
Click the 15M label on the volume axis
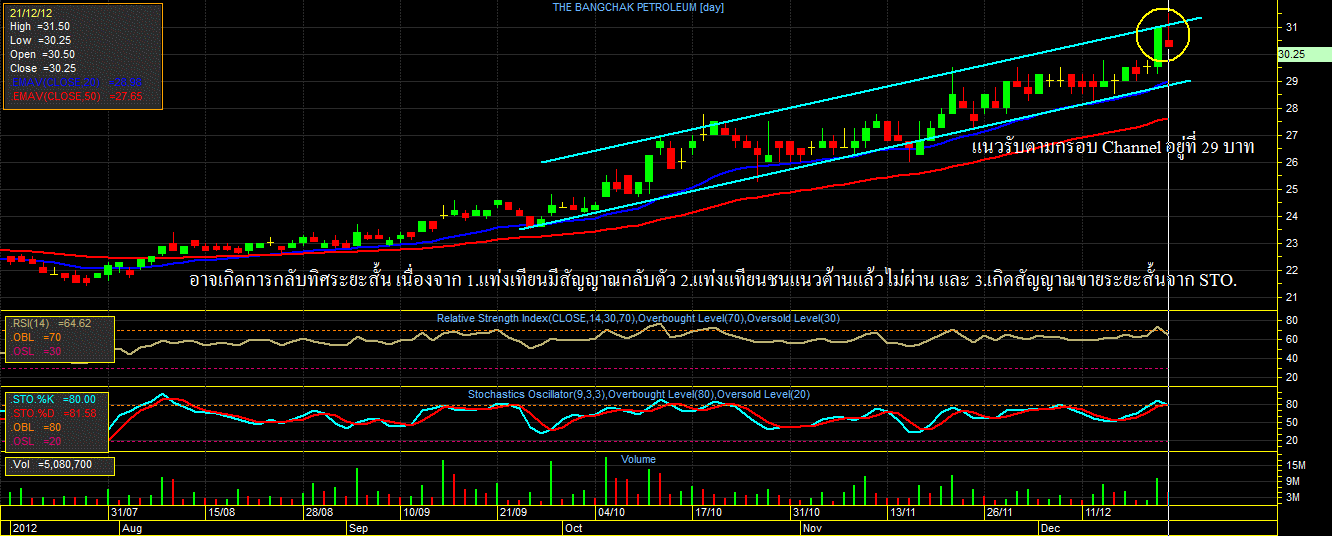click(x=1295, y=465)
